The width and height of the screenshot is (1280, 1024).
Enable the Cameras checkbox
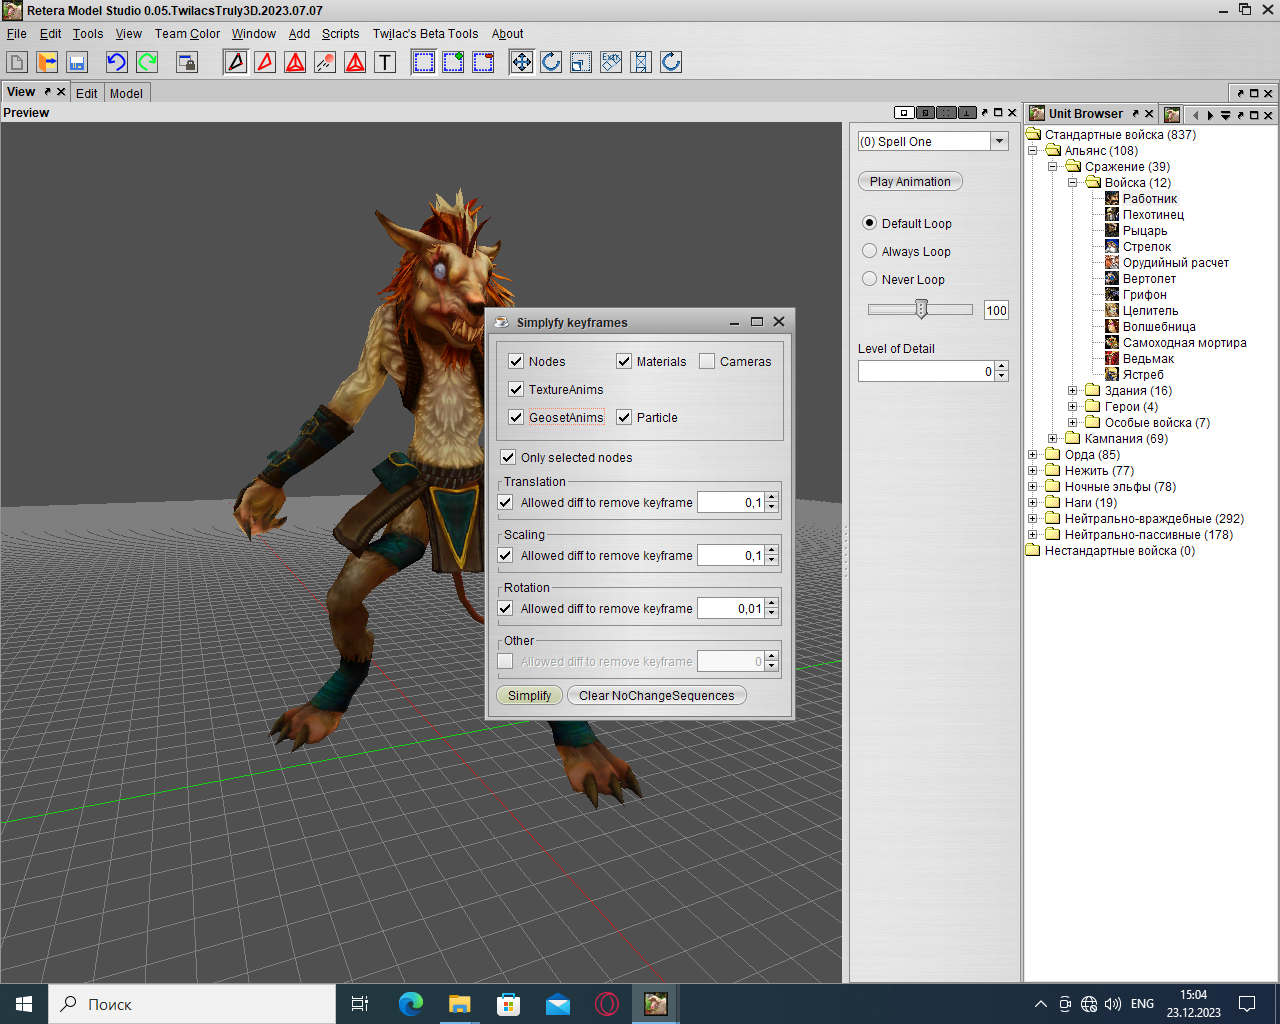[x=707, y=361]
